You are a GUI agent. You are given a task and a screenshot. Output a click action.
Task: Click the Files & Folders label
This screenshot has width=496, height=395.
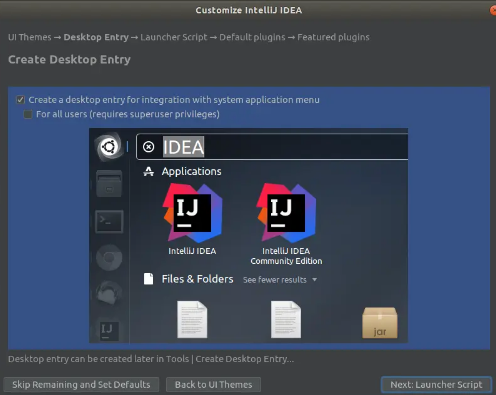pos(197,279)
